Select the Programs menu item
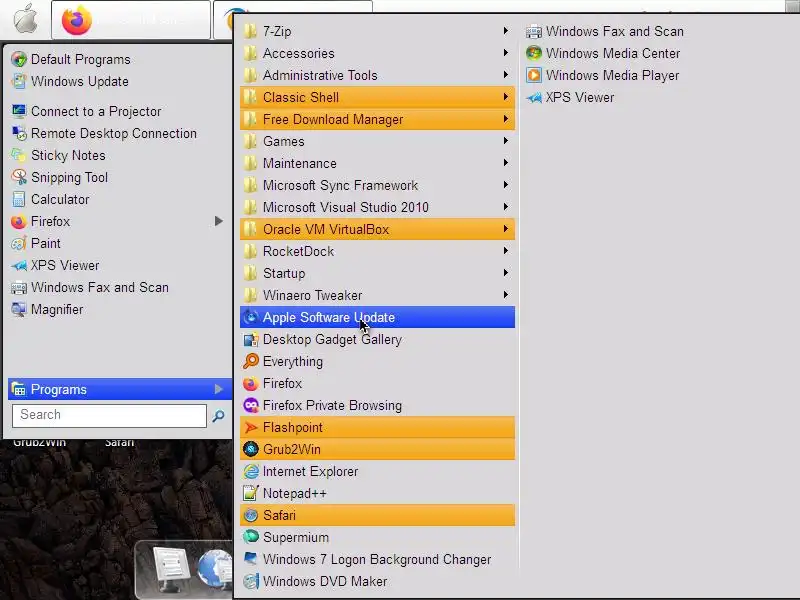Screen dimensions: 800x600 pos(118,389)
